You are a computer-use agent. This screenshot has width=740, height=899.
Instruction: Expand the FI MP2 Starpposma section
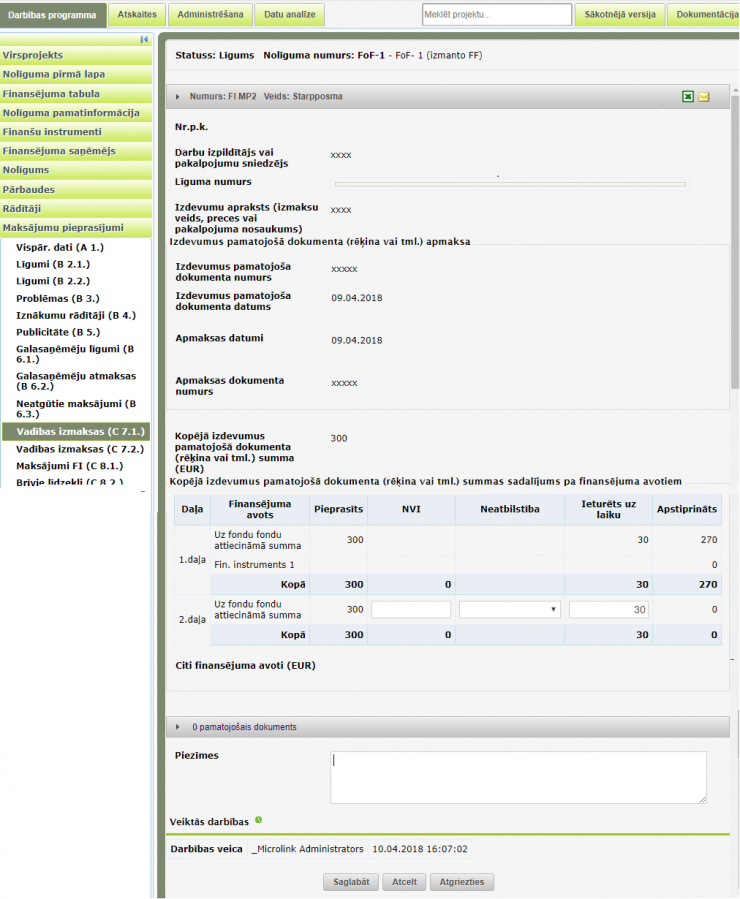click(x=178, y=97)
